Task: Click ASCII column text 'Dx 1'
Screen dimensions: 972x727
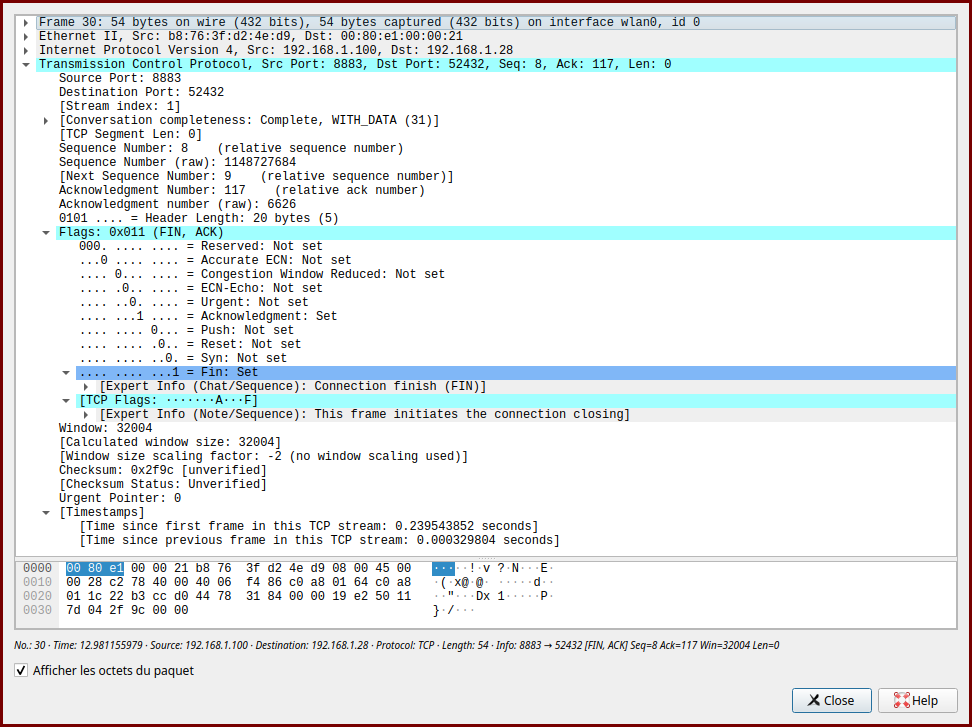Action: click(x=490, y=596)
